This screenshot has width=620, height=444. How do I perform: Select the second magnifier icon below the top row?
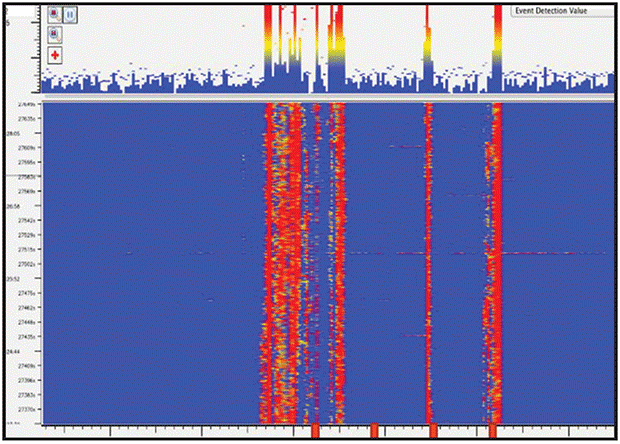pyautogui.click(x=55, y=35)
